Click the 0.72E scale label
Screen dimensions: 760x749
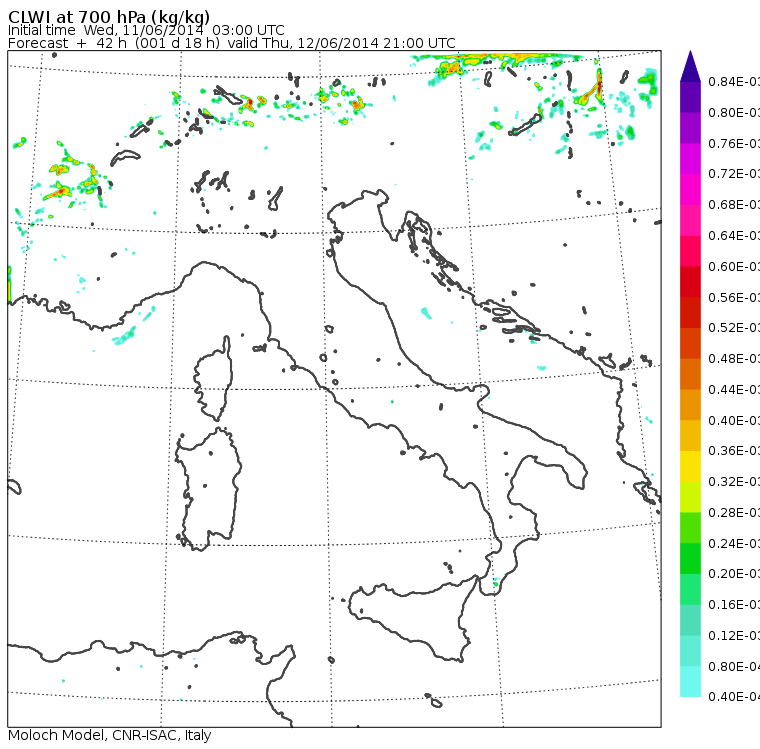tap(734, 174)
